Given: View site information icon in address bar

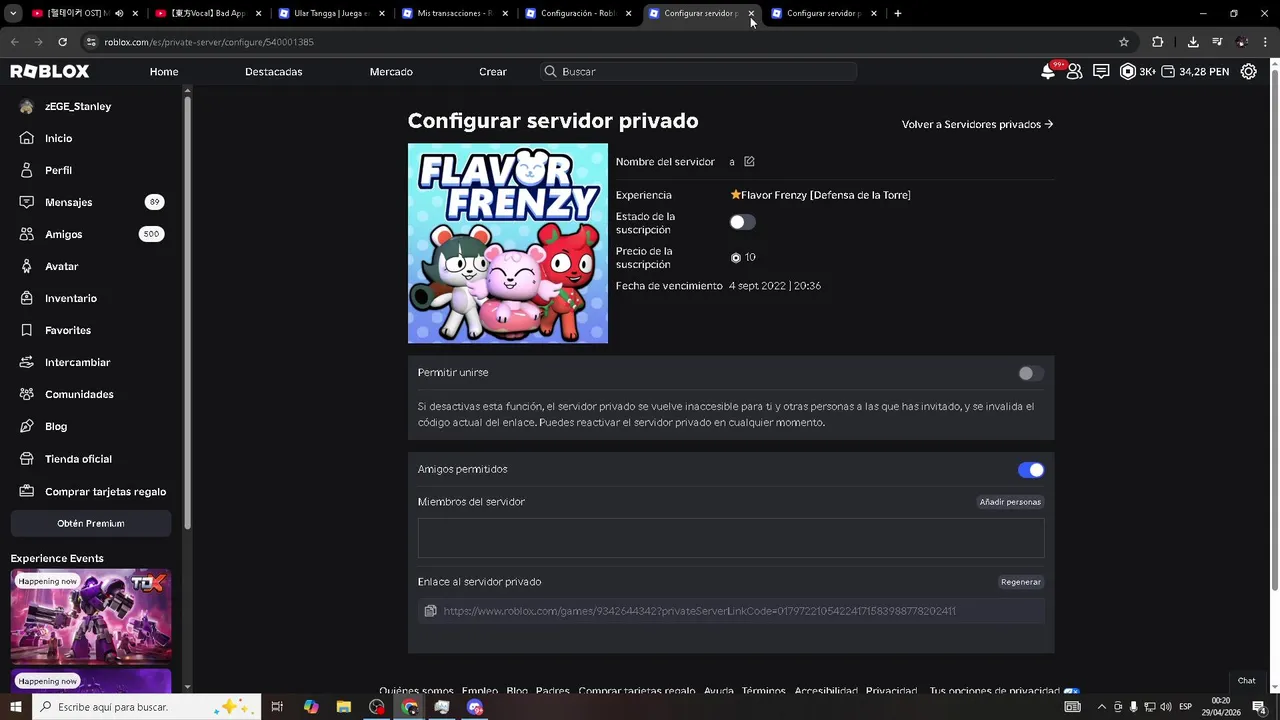Looking at the screenshot, I should (91, 42).
